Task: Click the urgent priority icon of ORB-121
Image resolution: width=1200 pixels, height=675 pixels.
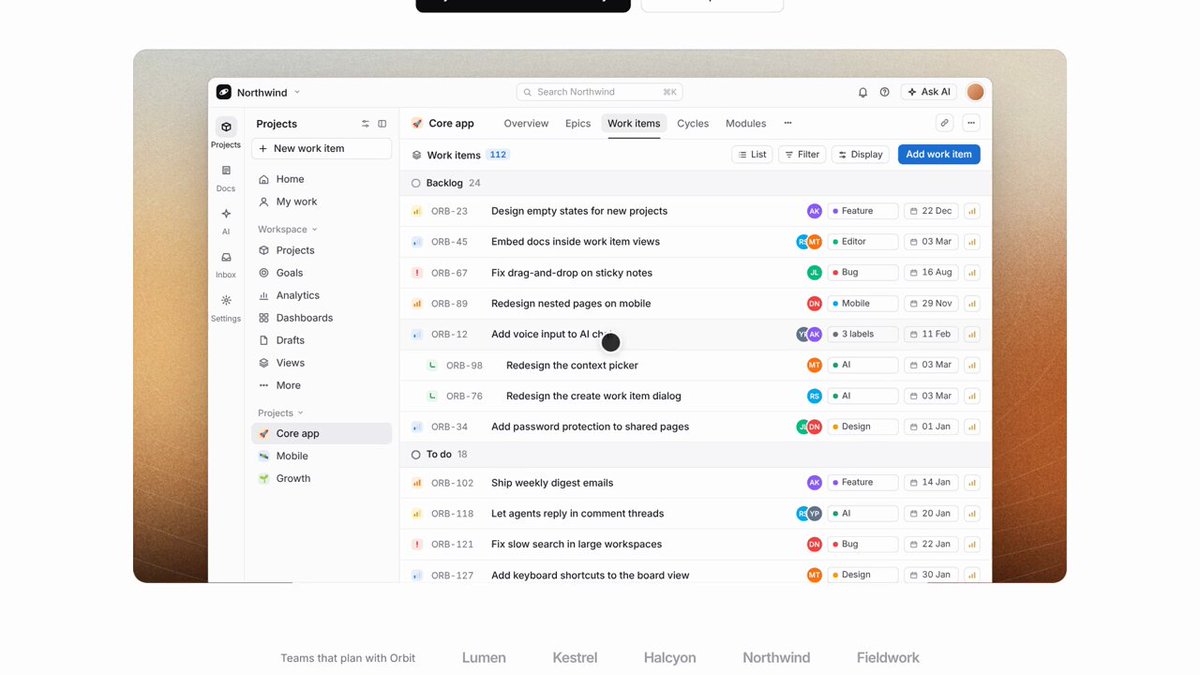Action: click(x=417, y=544)
